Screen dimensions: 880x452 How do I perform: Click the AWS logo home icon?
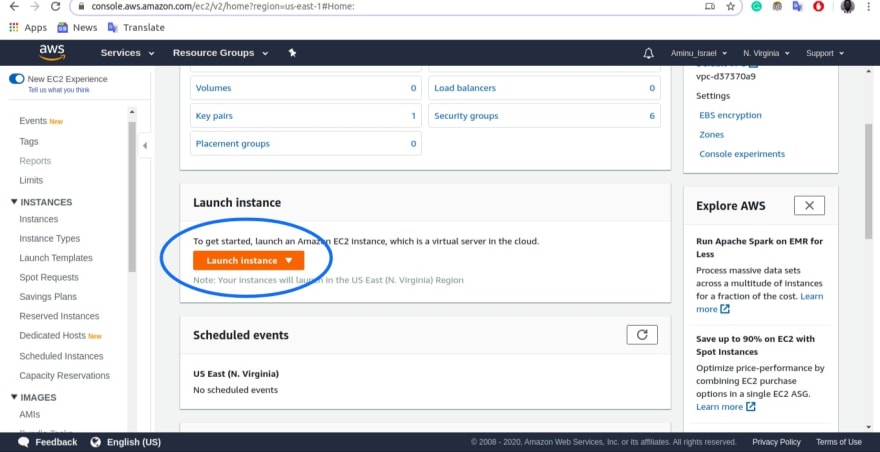(x=52, y=52)
